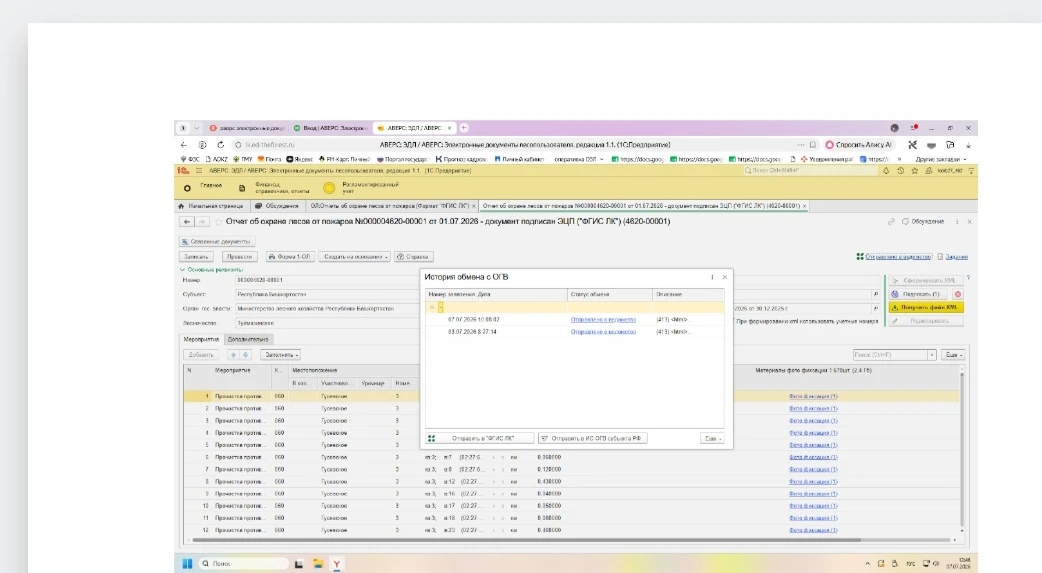Viewport: 1042px width, 573px height.
Task: Open favorites star icon in yellow header
Action: [914, 171]
